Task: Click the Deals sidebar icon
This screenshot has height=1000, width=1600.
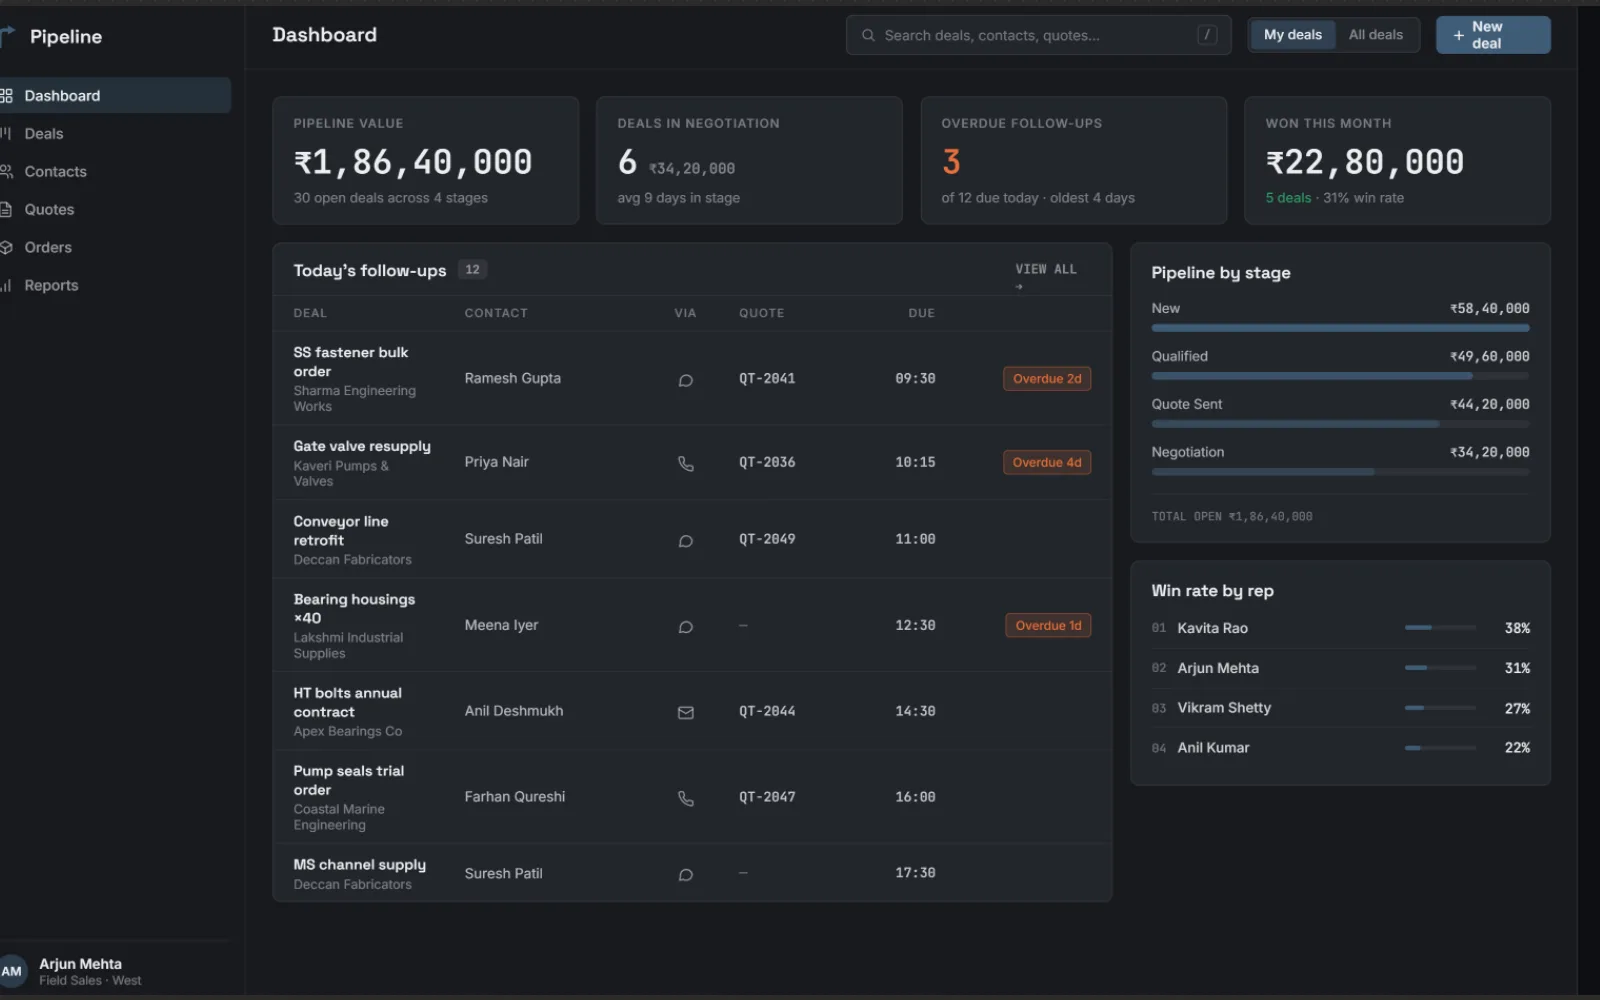Action: click(x=6, y=134)
